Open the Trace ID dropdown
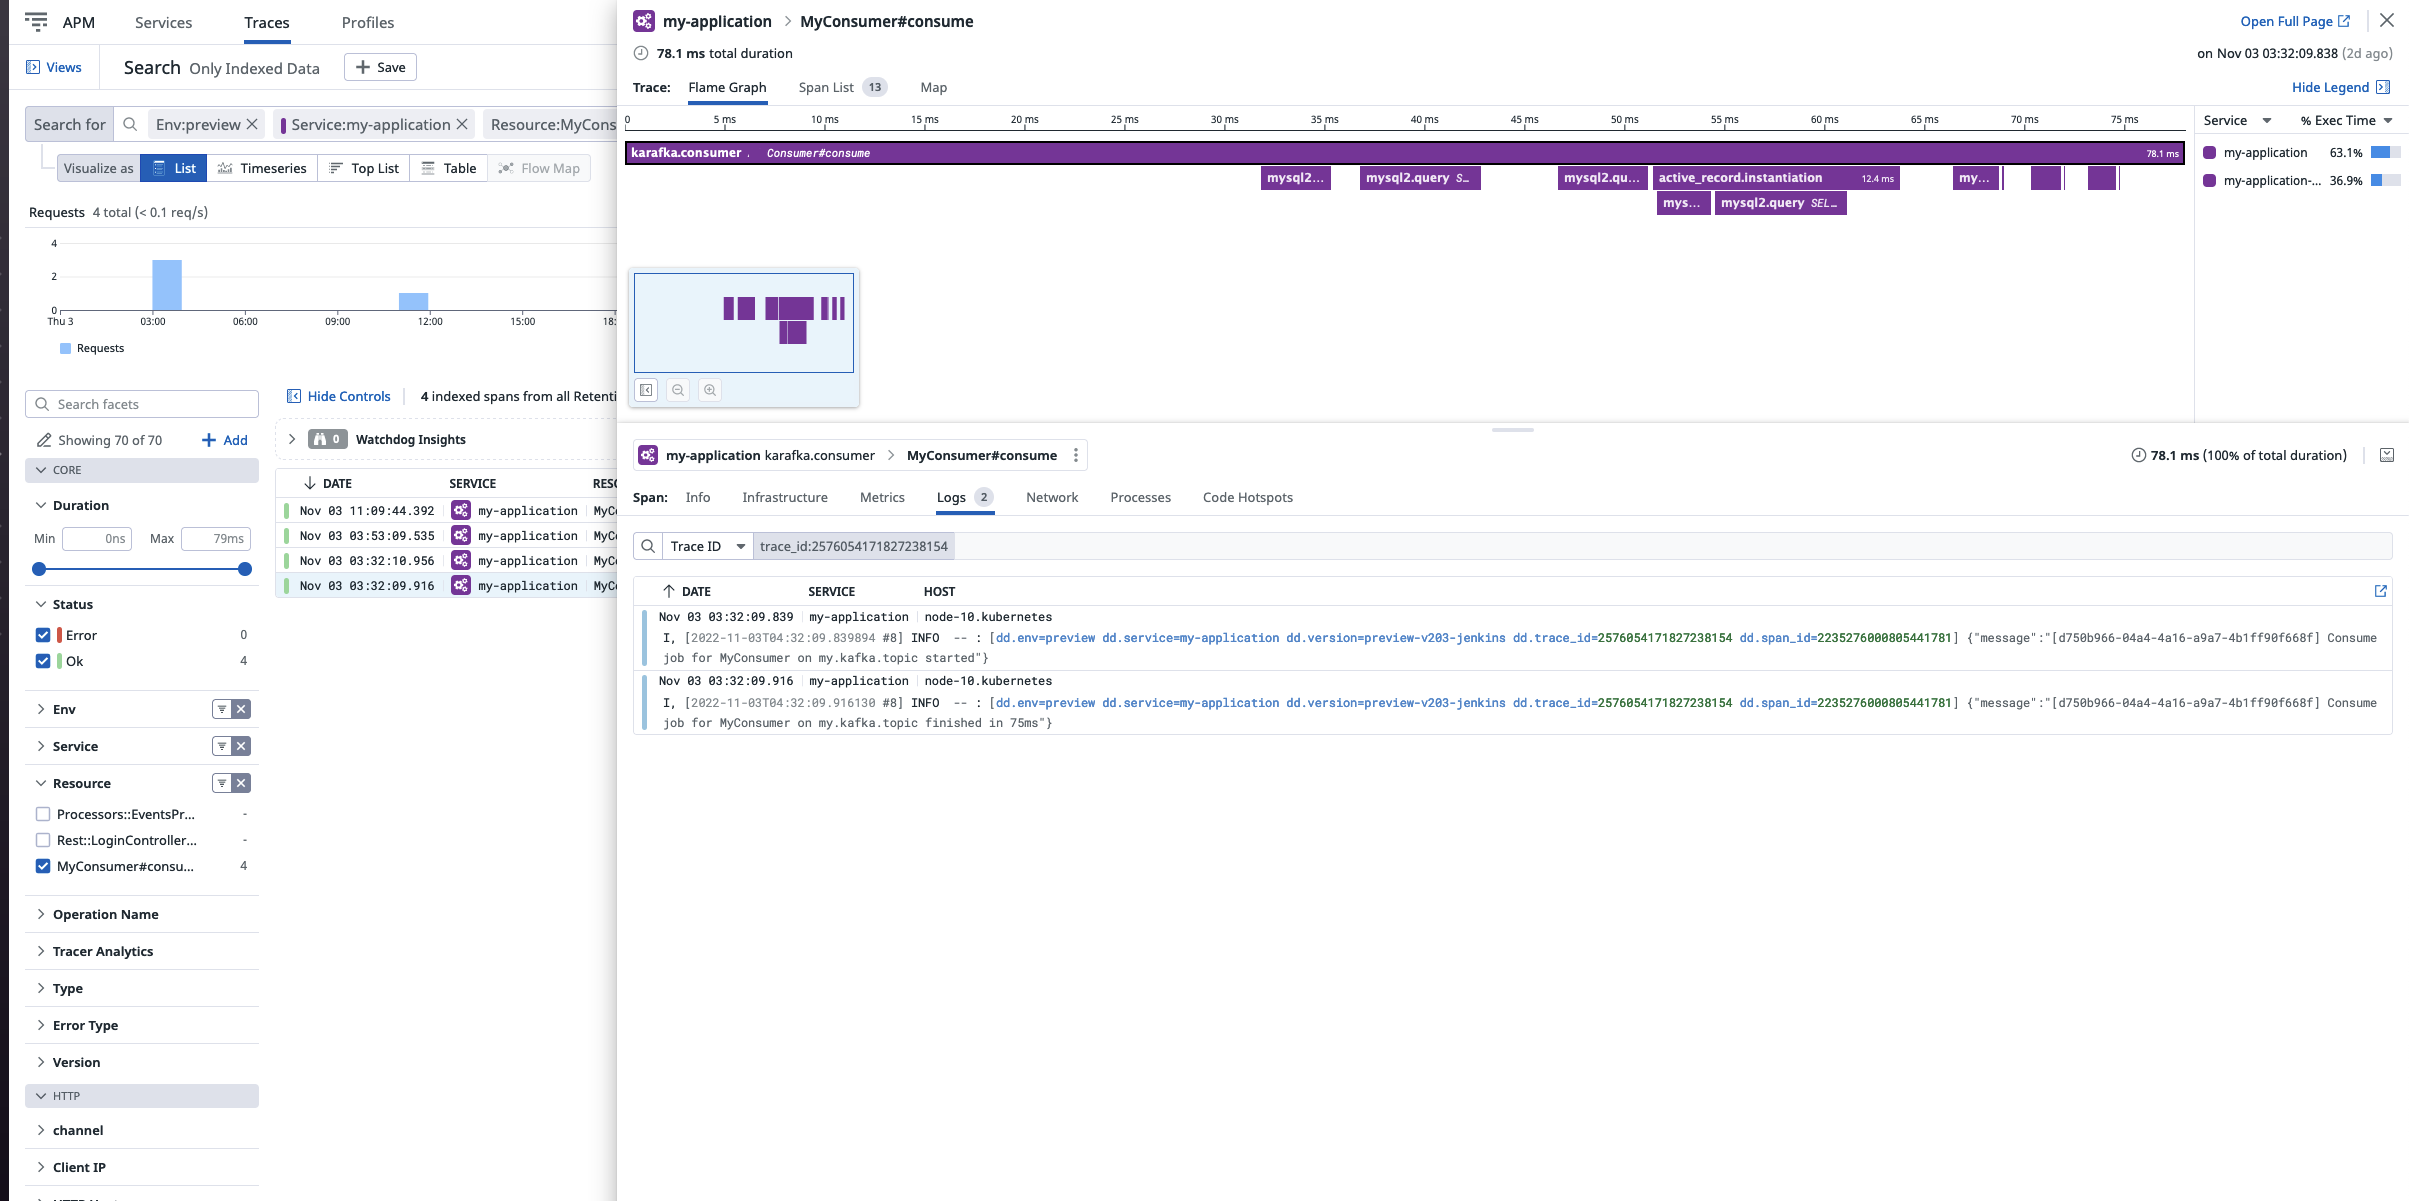 coord(708,546)
